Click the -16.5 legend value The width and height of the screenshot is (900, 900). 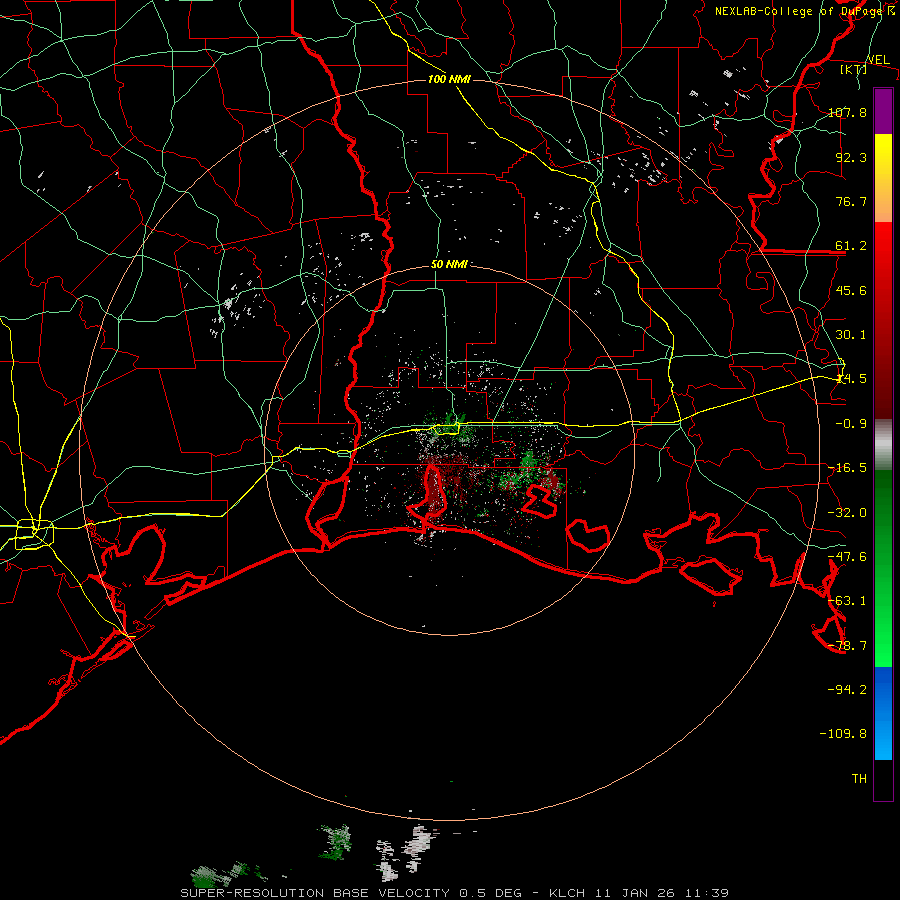(847, 468)
